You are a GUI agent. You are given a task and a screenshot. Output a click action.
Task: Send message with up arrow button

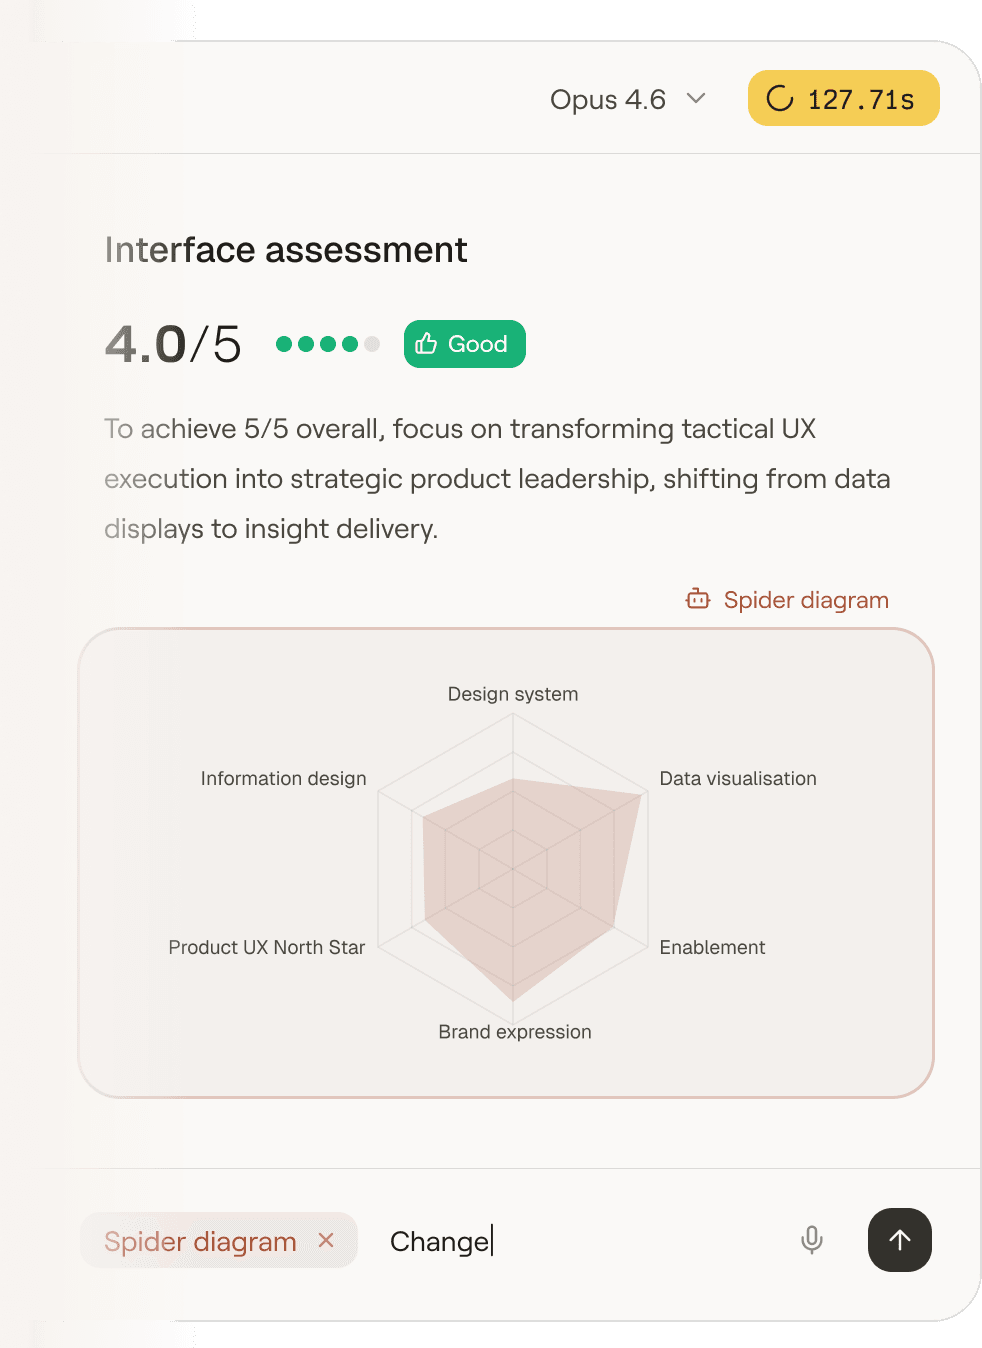(x=899, y=1240)
